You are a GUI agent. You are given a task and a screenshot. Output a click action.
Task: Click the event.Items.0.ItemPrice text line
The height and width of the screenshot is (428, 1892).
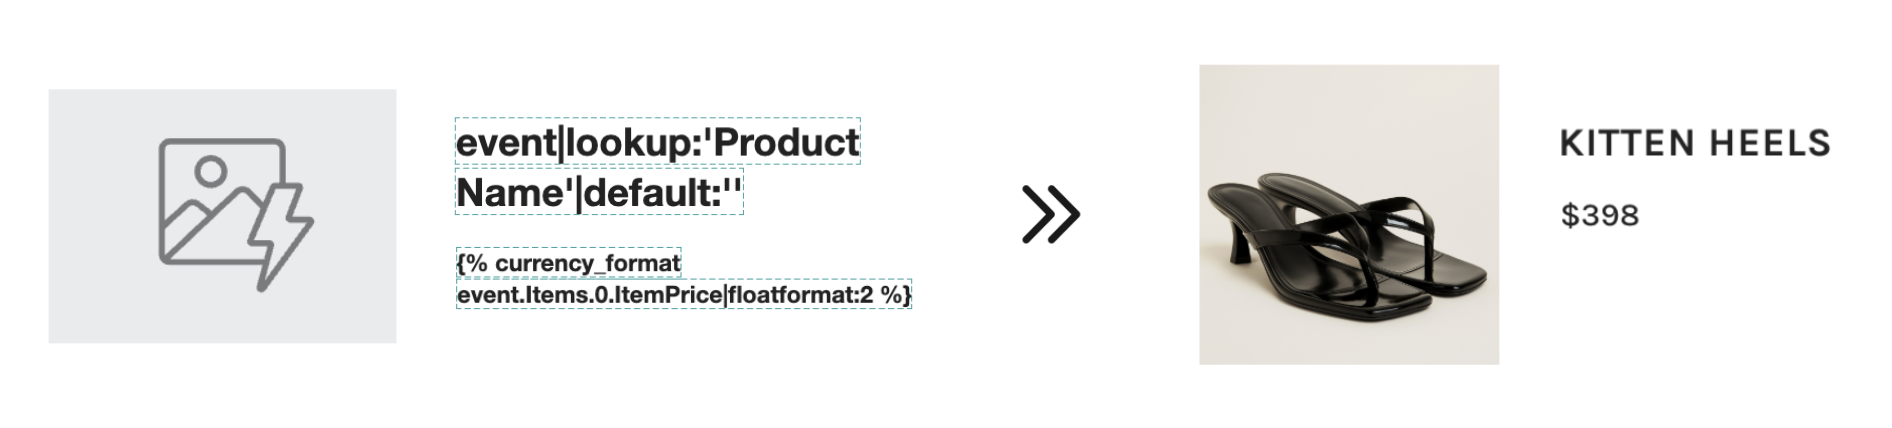(x=683, y=295)
